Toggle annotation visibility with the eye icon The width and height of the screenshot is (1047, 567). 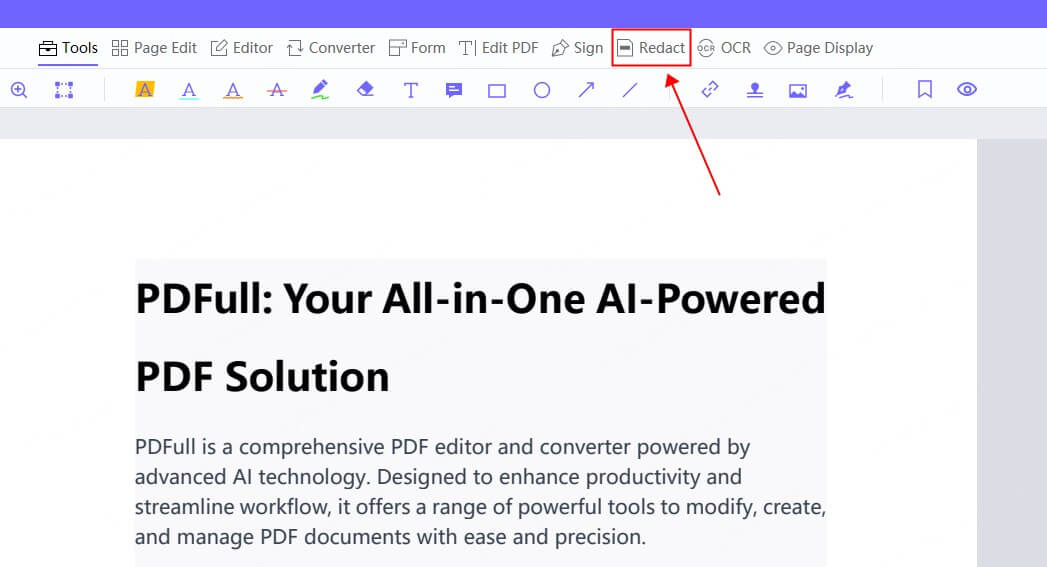pyautogui.click(x=967, y=90)
